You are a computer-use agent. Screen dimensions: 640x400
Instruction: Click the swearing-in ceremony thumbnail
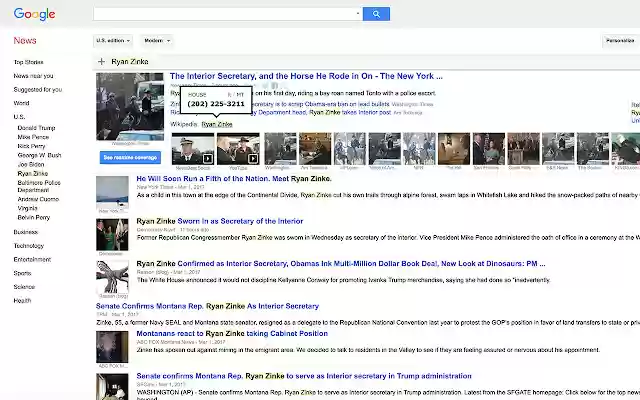pos(112,235)
